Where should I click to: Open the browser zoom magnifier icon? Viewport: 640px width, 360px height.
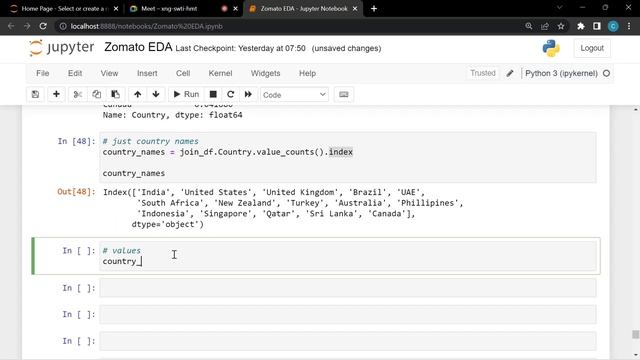[529, 26]
